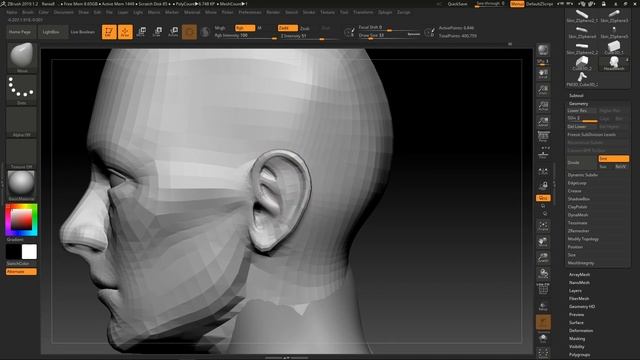
Task: Click the Zoom3D icon in right shelf
Action: tap(543, 258)
